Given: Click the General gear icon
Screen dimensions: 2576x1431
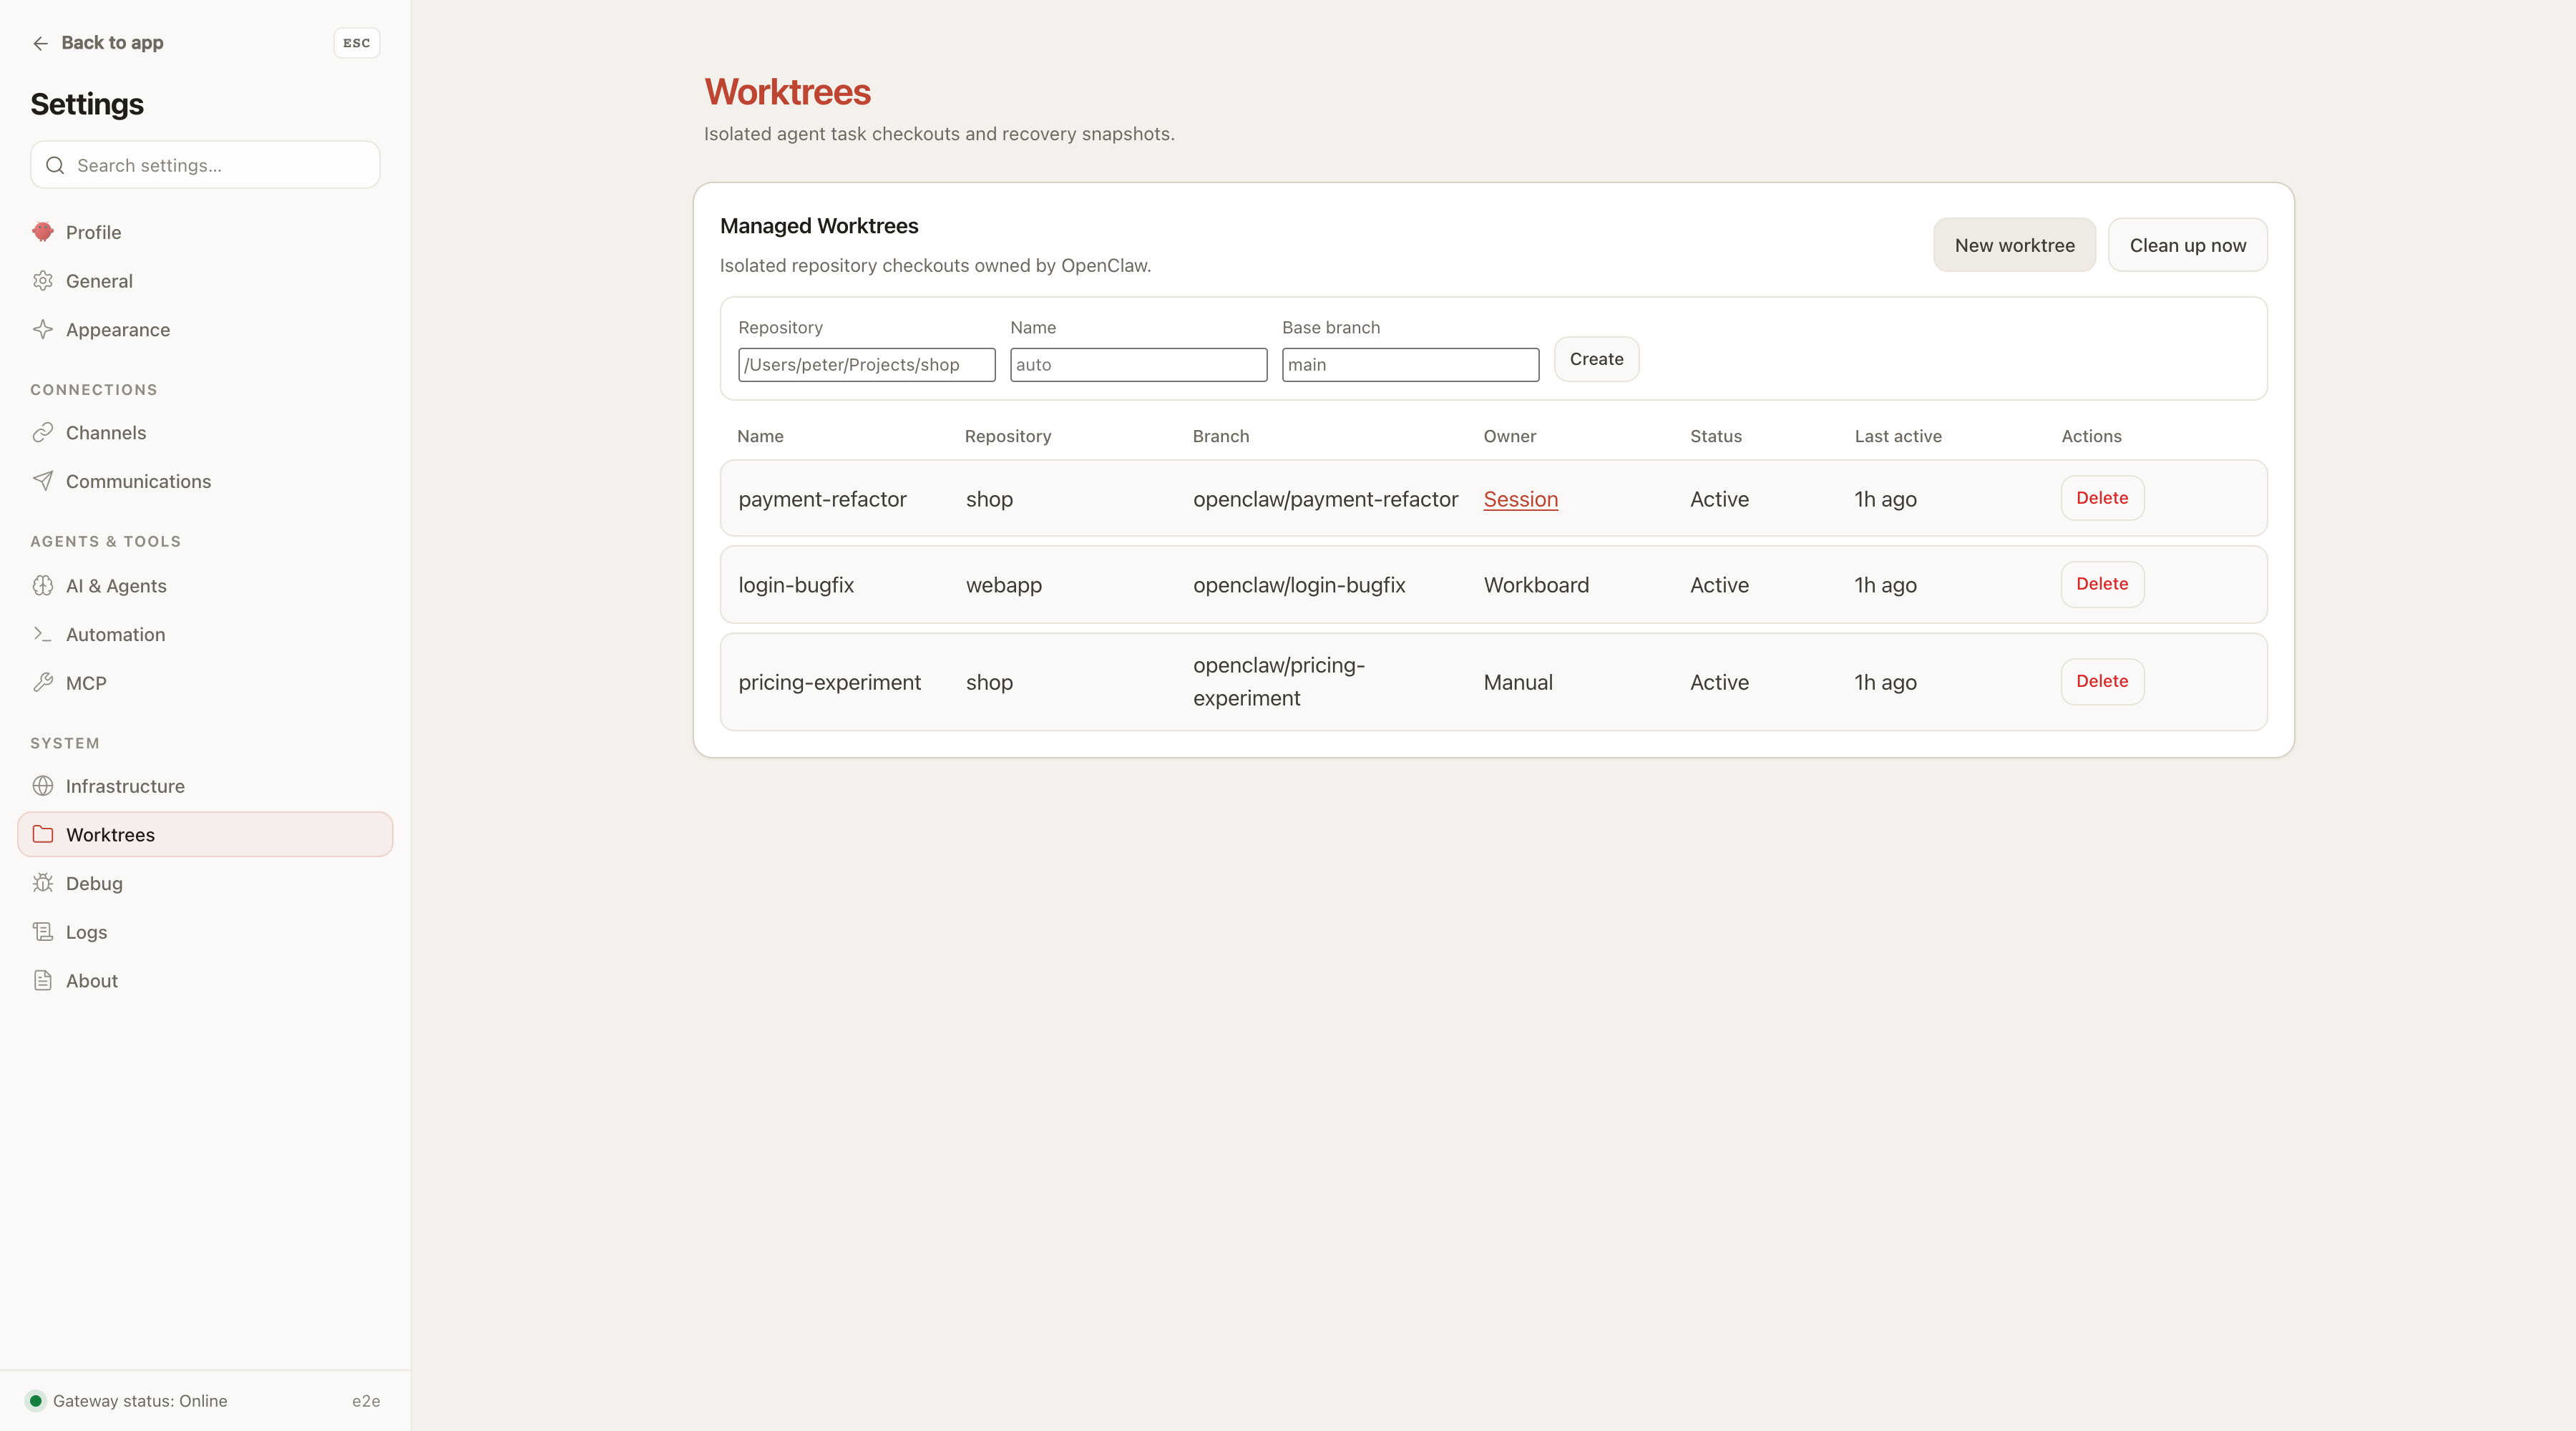Looking at the screenshot, I should pos(43,281).
